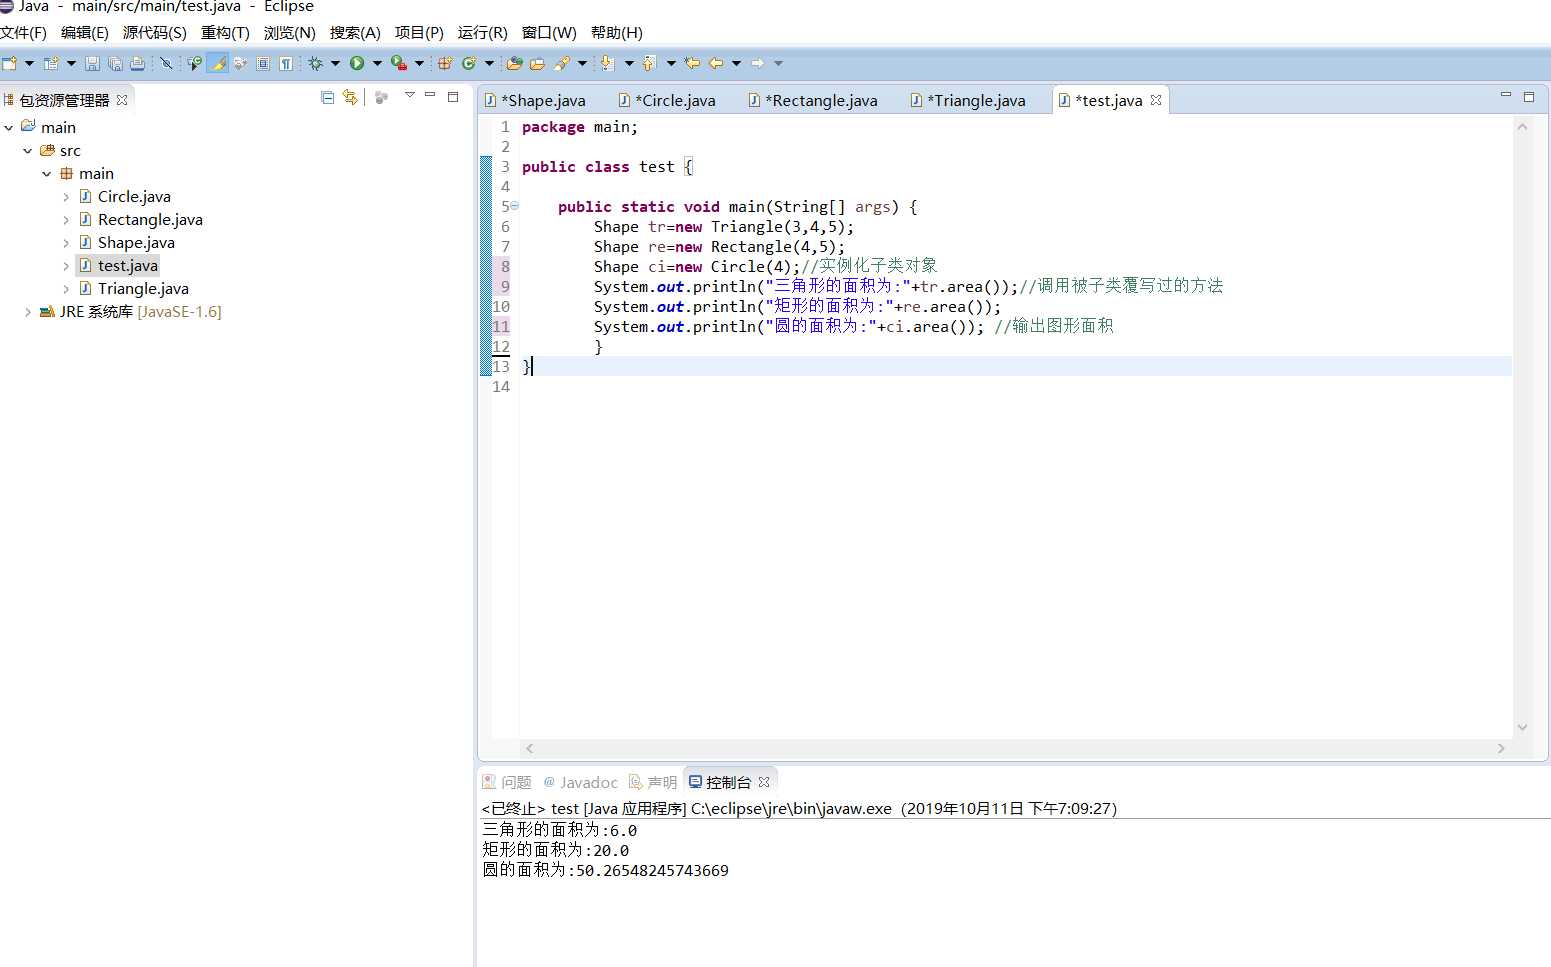Switch to the *Shape.java editor tab
The height and width of the screenshot is (967, 1551).
(536, 100)
